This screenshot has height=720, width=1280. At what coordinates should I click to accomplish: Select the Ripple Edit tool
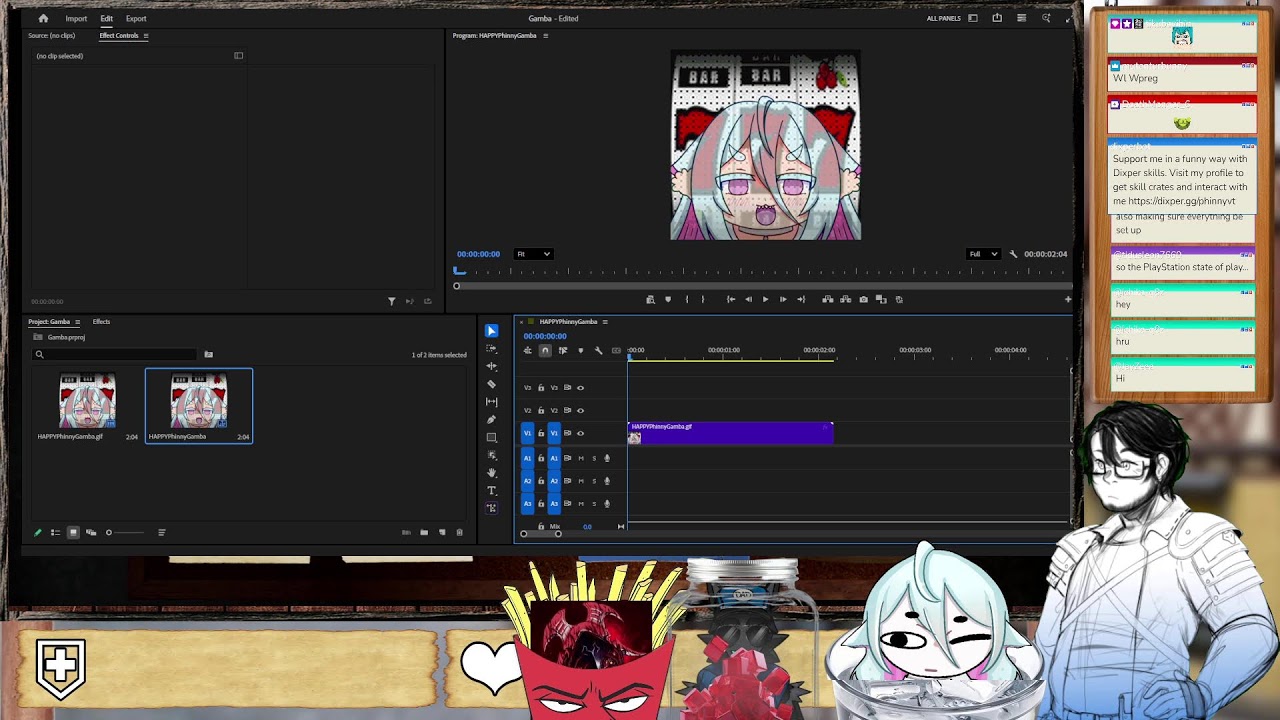pos(491,366)
